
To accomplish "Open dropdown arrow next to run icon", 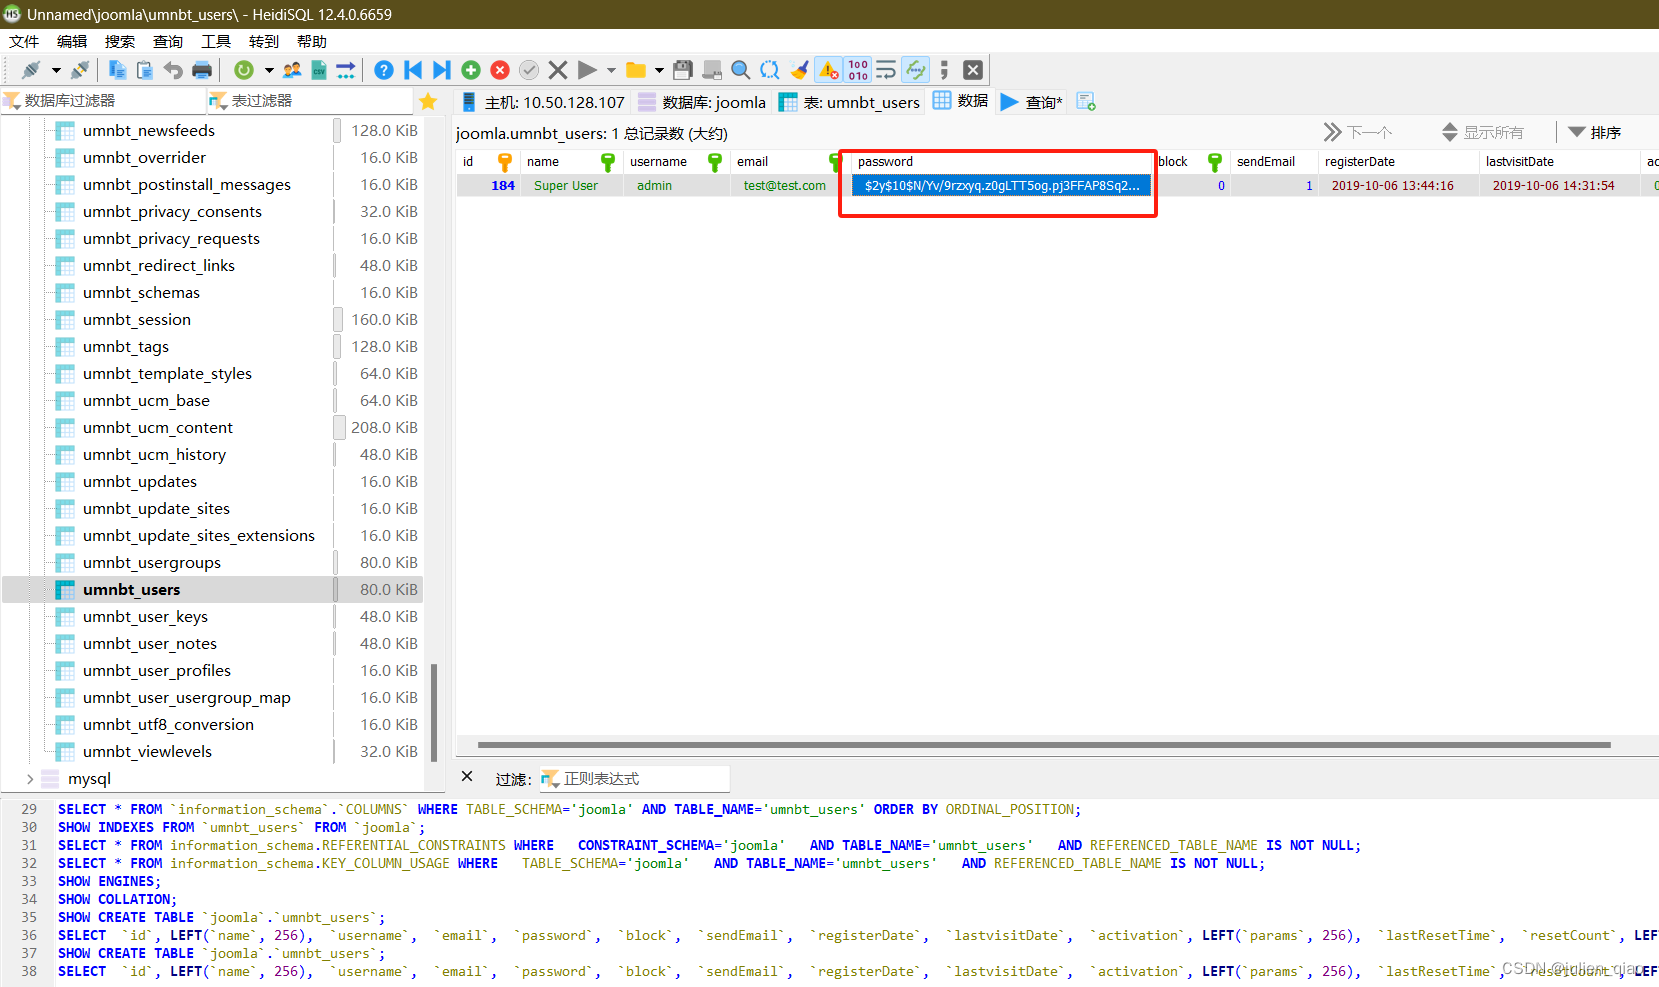I will coord(611,70).
